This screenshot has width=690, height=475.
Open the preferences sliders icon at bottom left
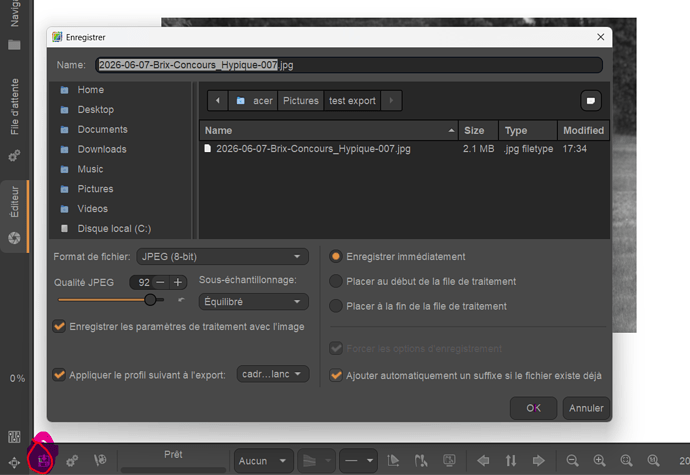[x=14, y=436]
